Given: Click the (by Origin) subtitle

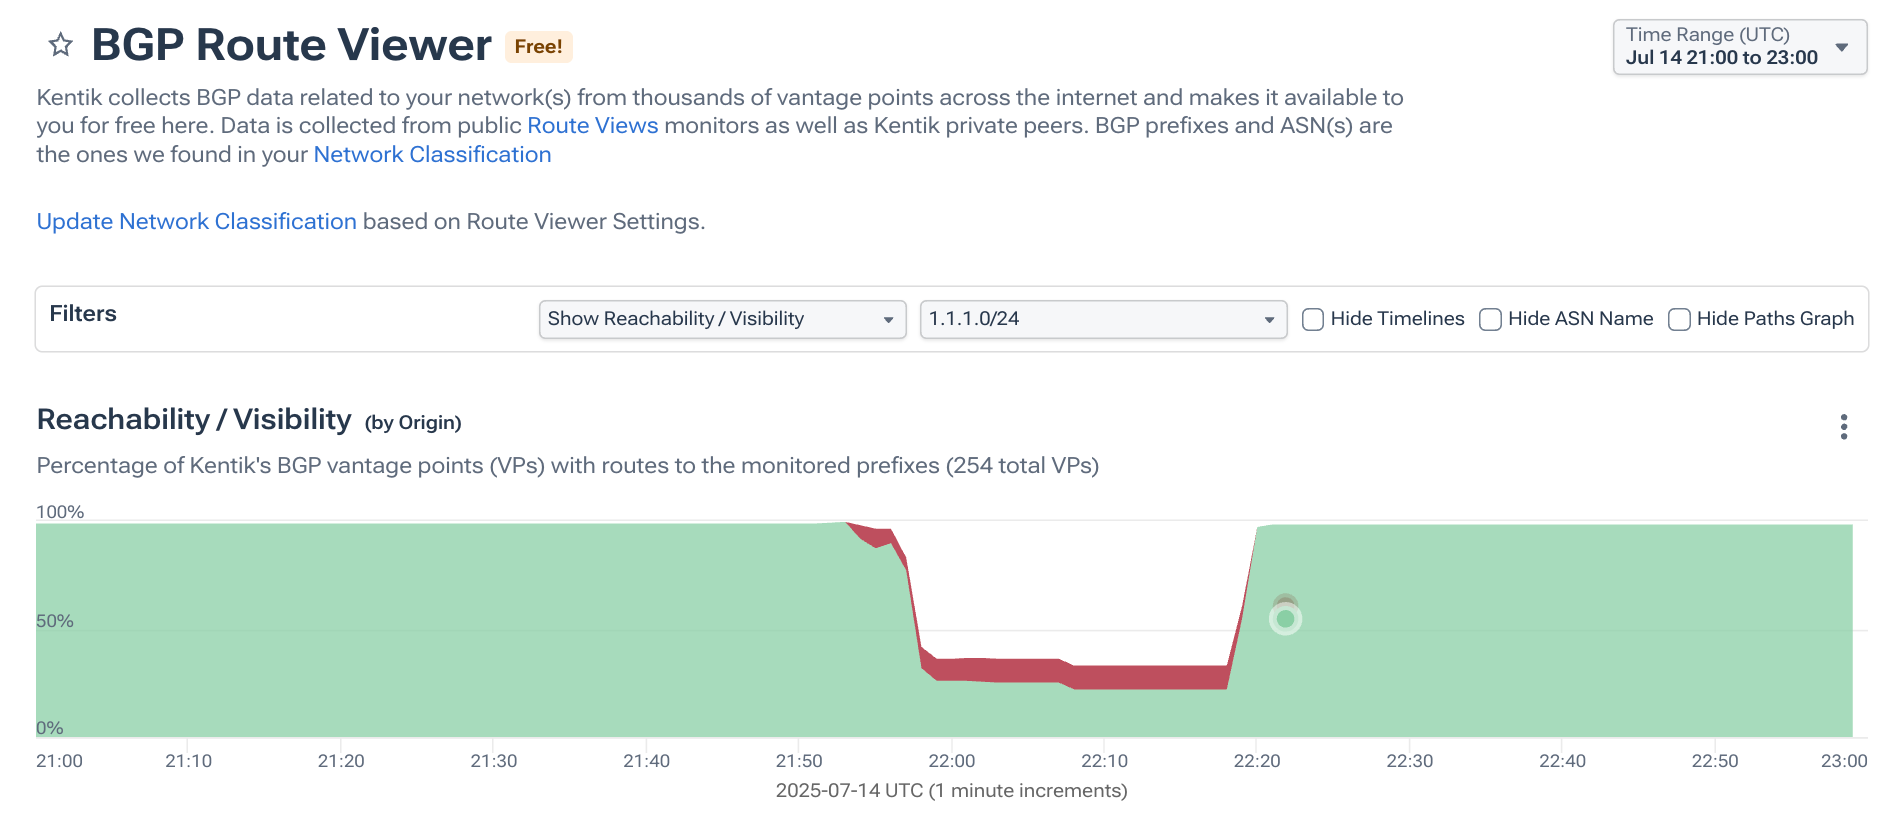Looking at the screenshot, I should coord(413,423).
